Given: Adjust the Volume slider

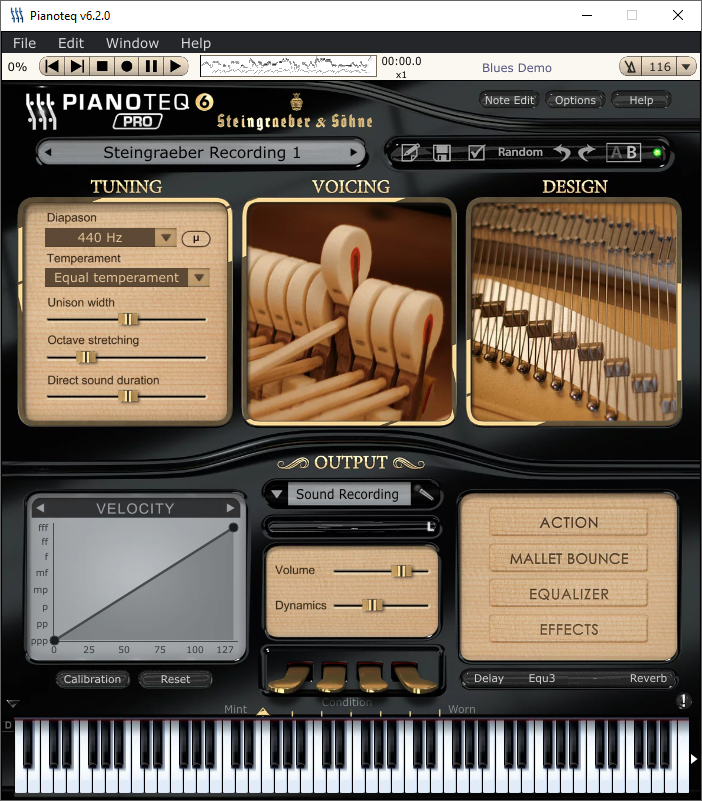Looking at the screenshot, I should [401, 571].
